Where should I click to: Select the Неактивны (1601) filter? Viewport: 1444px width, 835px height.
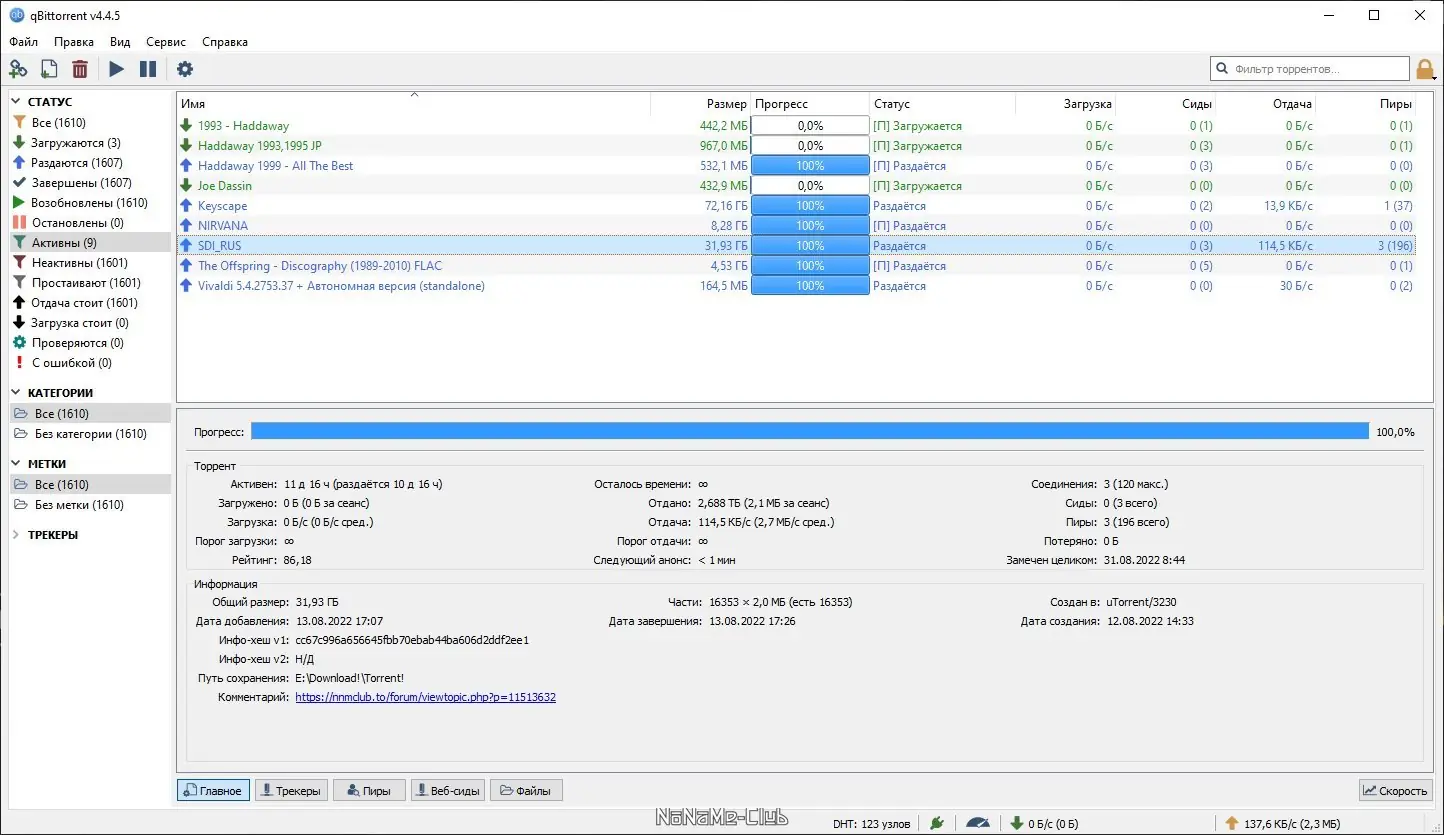(x=90, y=263)
